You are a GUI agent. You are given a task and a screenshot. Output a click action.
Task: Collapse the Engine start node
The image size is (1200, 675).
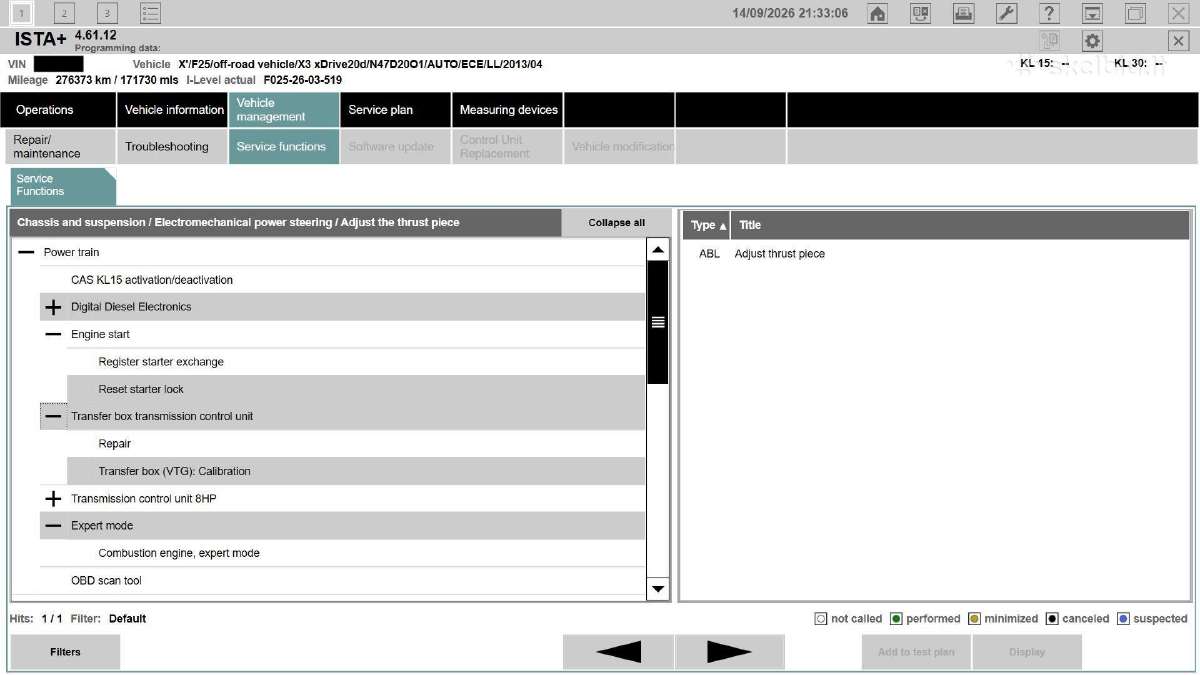(x=53, y=334)
